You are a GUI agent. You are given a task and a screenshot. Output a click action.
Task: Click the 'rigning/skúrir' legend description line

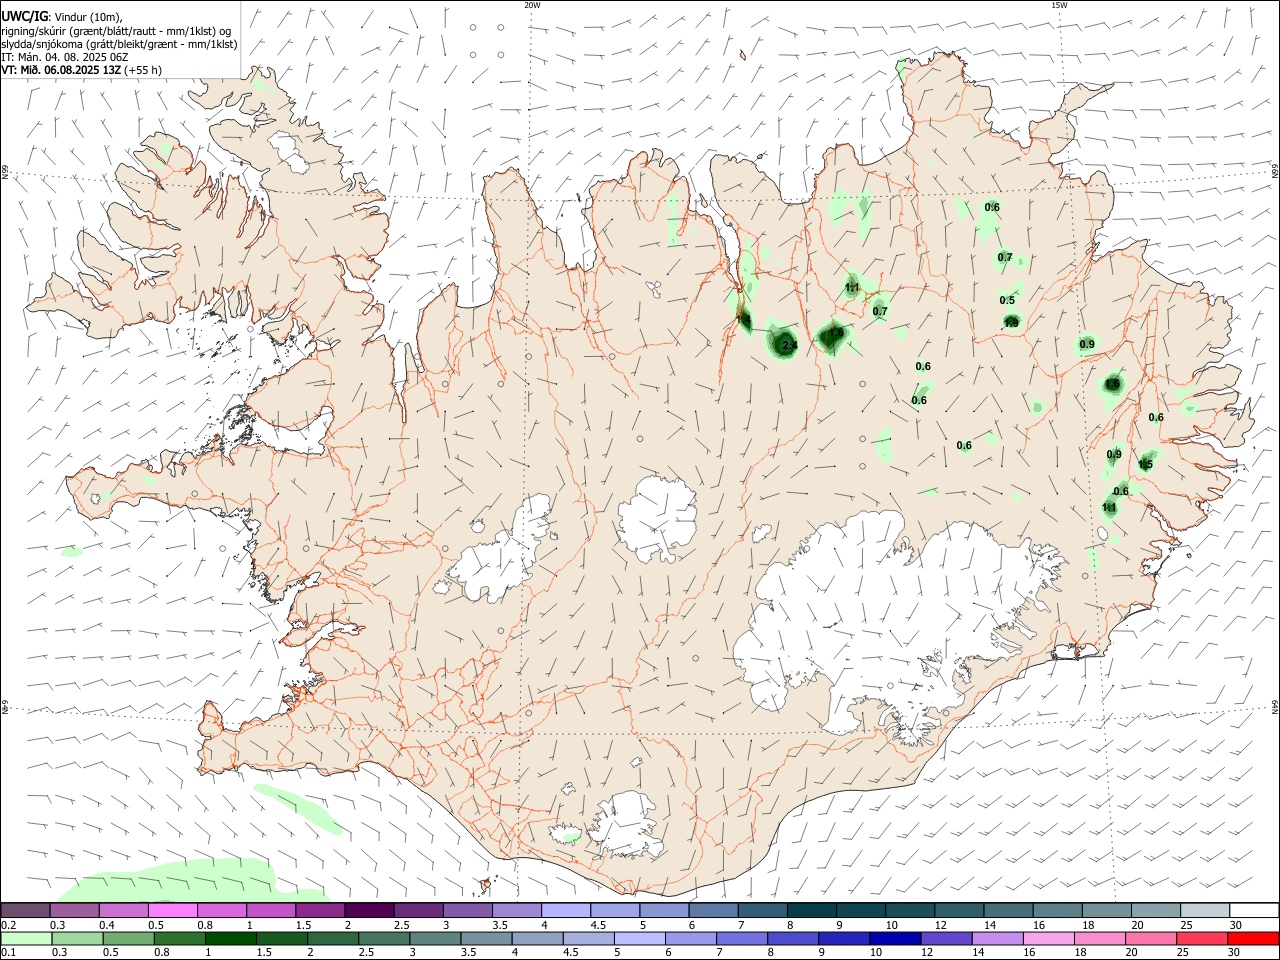[116, 31]
